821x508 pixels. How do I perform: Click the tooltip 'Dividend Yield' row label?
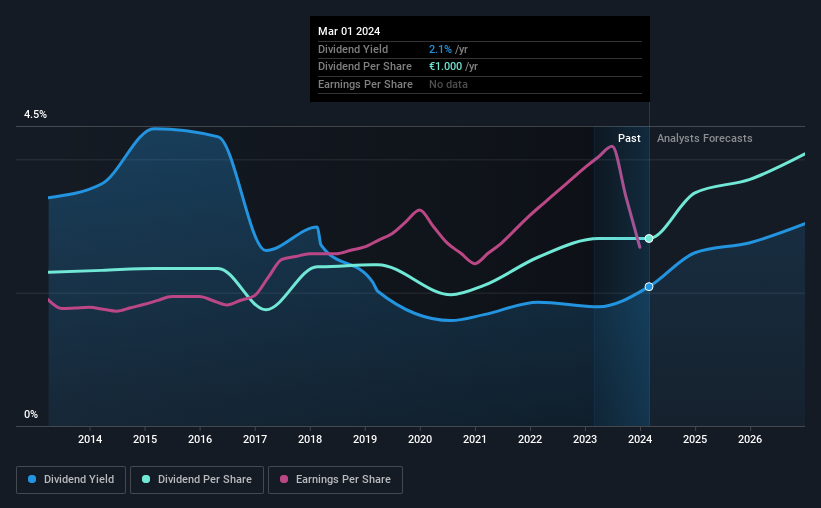click(353, 49)
